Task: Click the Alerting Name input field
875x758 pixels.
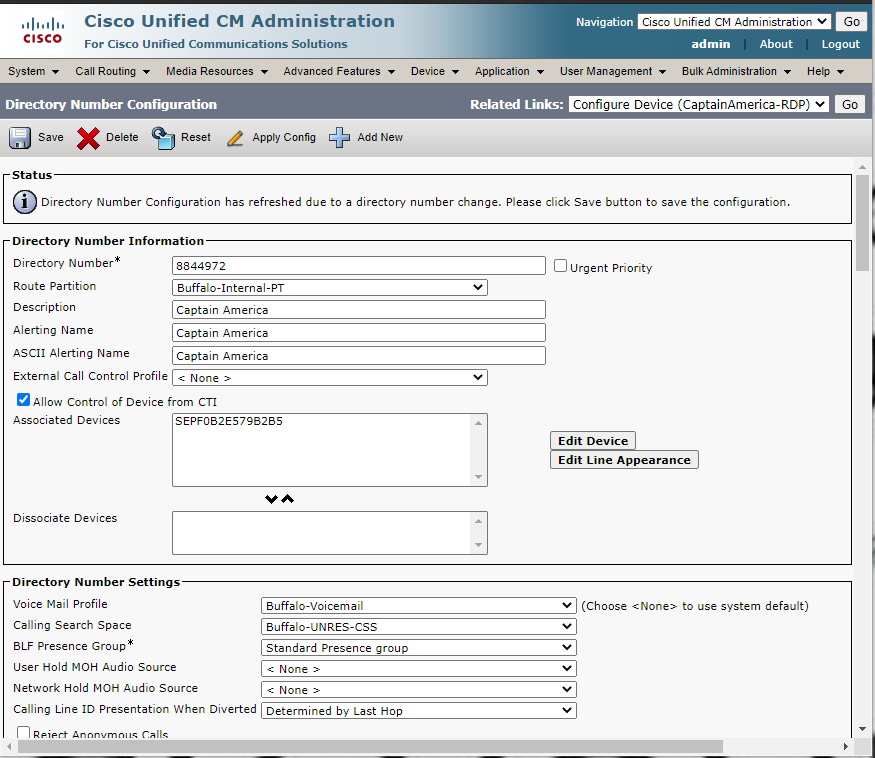Action: pyautogui.click(x=359, y=333)
